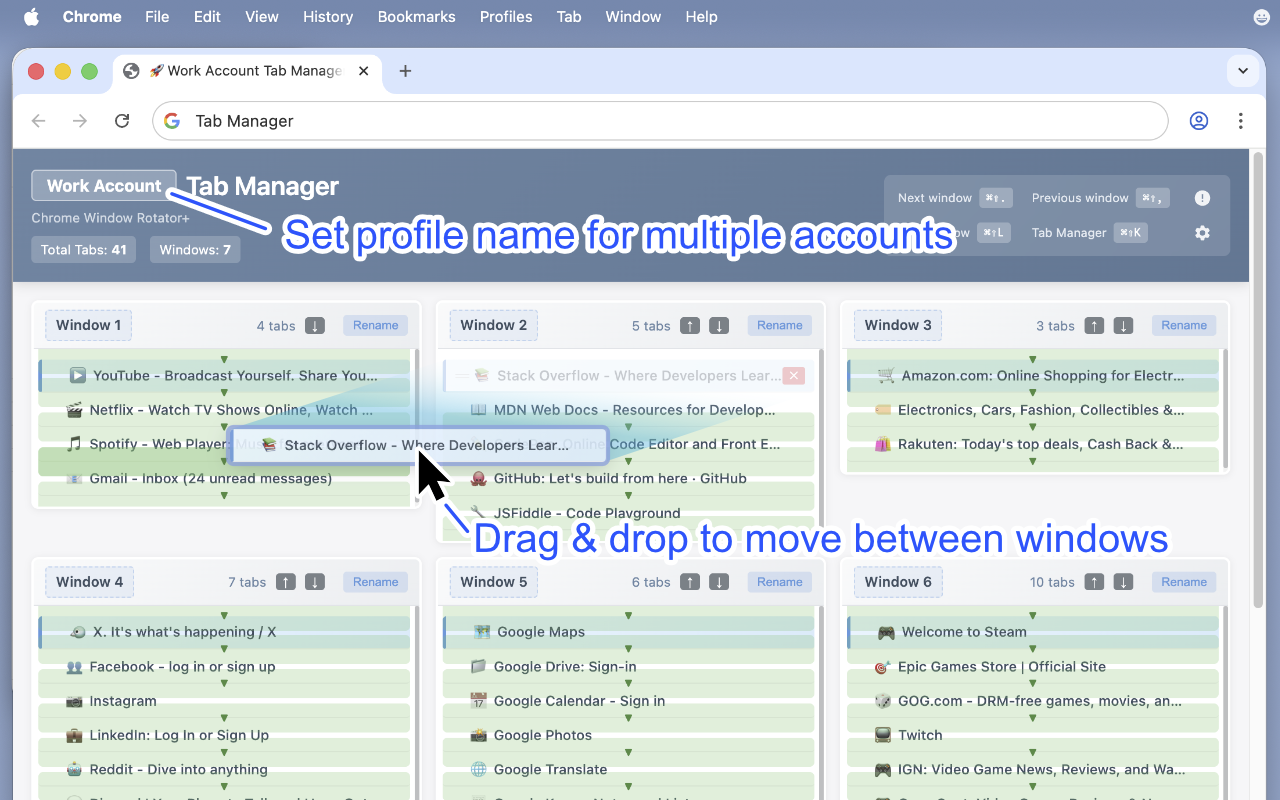
Task: Move Window 3 up with its arrow
Action: [x=1095, y=325]
